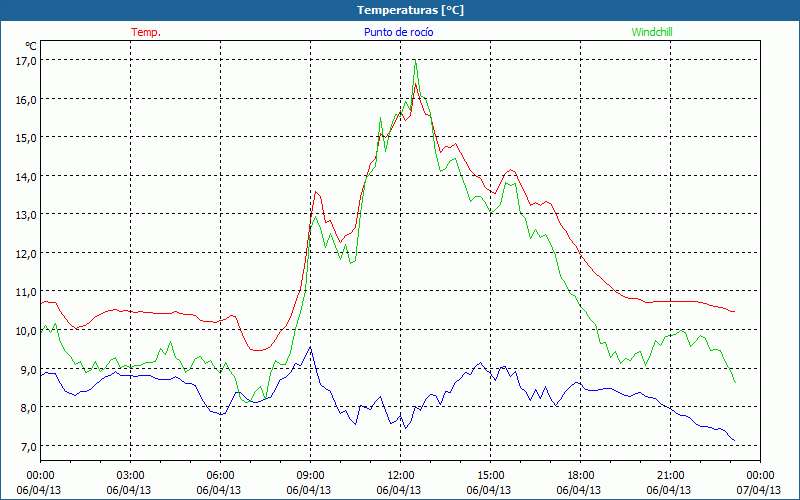
Task: Click the 8,0 y-axis value
Action: pyautogui.click(x=28, y=408)
